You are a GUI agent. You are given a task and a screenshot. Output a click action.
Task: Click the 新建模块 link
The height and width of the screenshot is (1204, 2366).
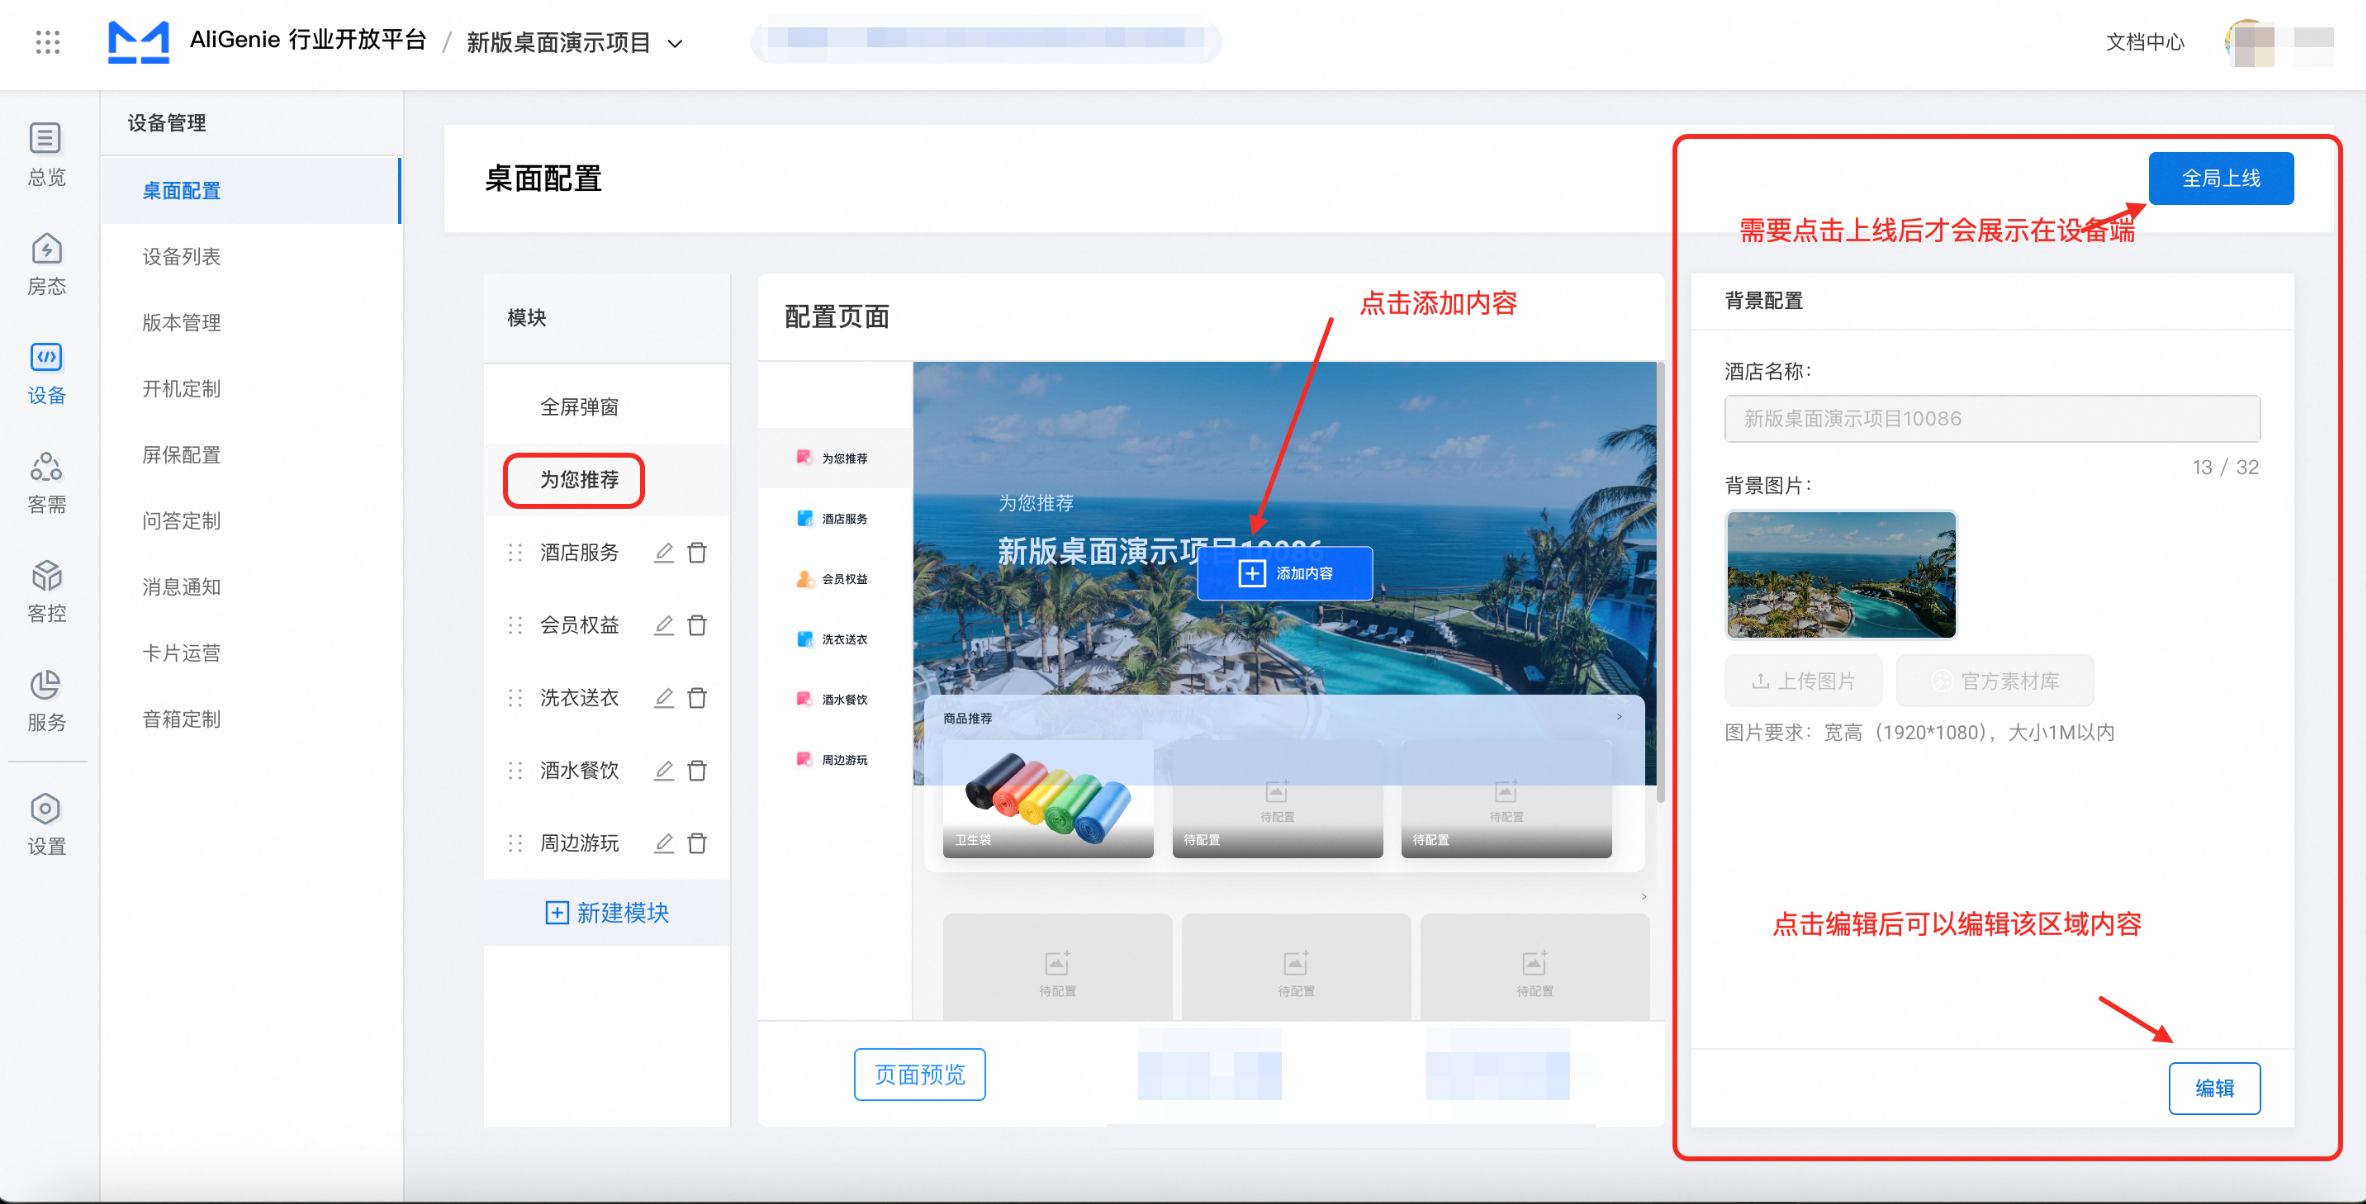pyautogui.click(x=607, y=912)
